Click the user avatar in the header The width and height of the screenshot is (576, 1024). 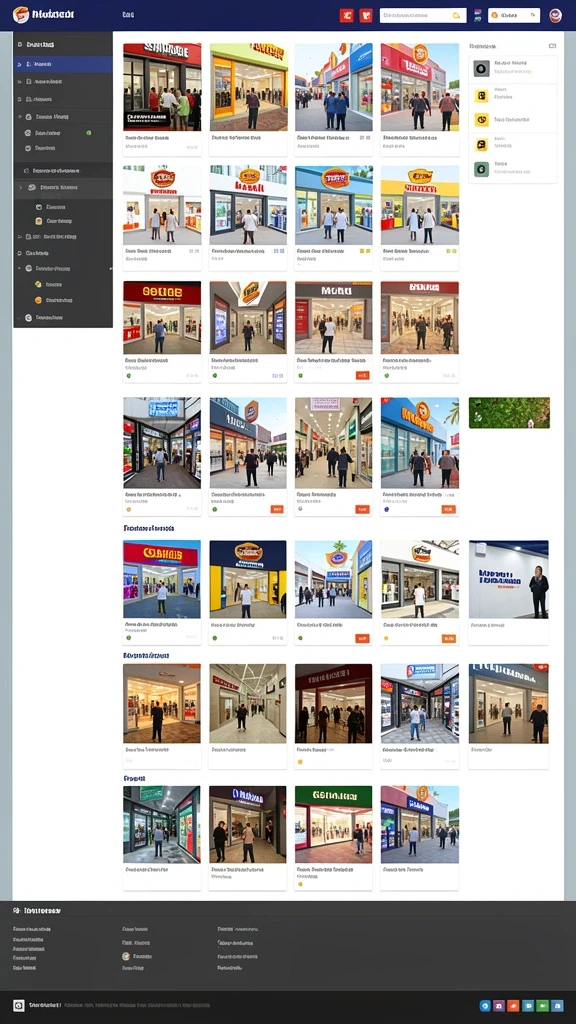tap(556, 15)
